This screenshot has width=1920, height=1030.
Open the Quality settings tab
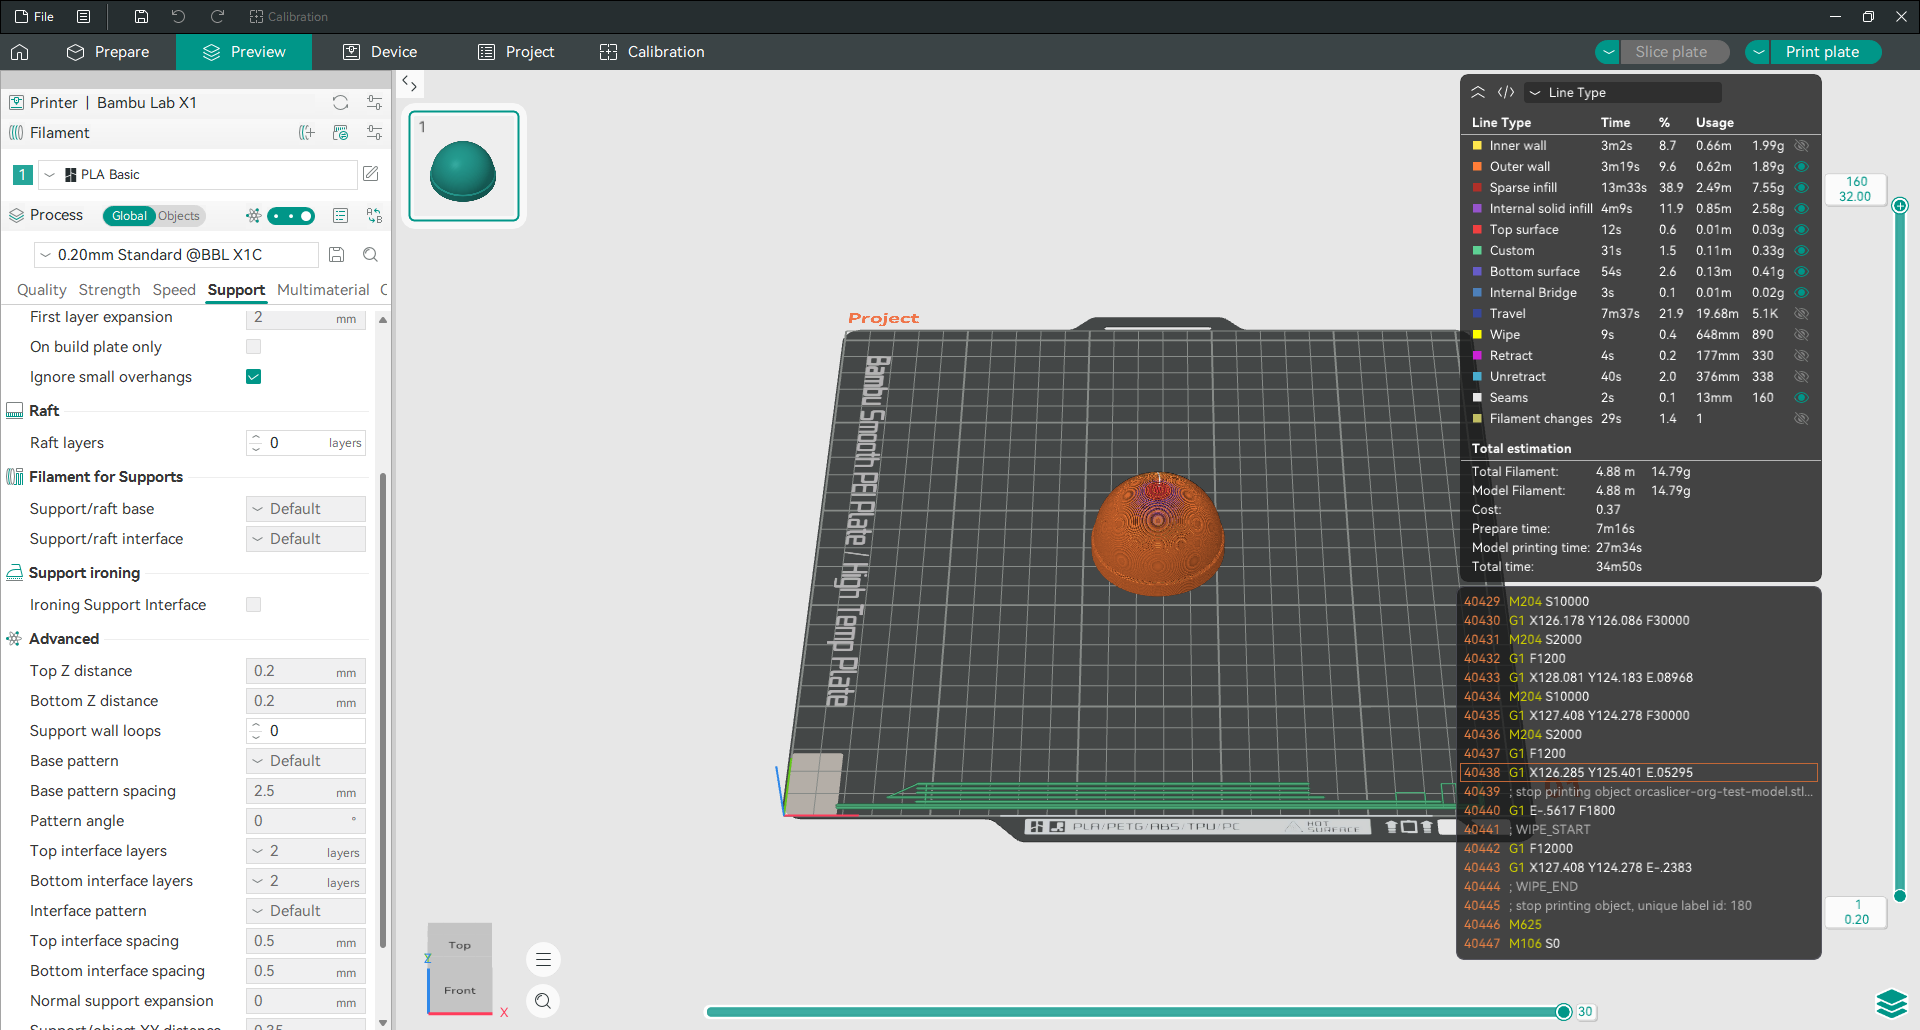pyautogui.click(x=41, y=289)
